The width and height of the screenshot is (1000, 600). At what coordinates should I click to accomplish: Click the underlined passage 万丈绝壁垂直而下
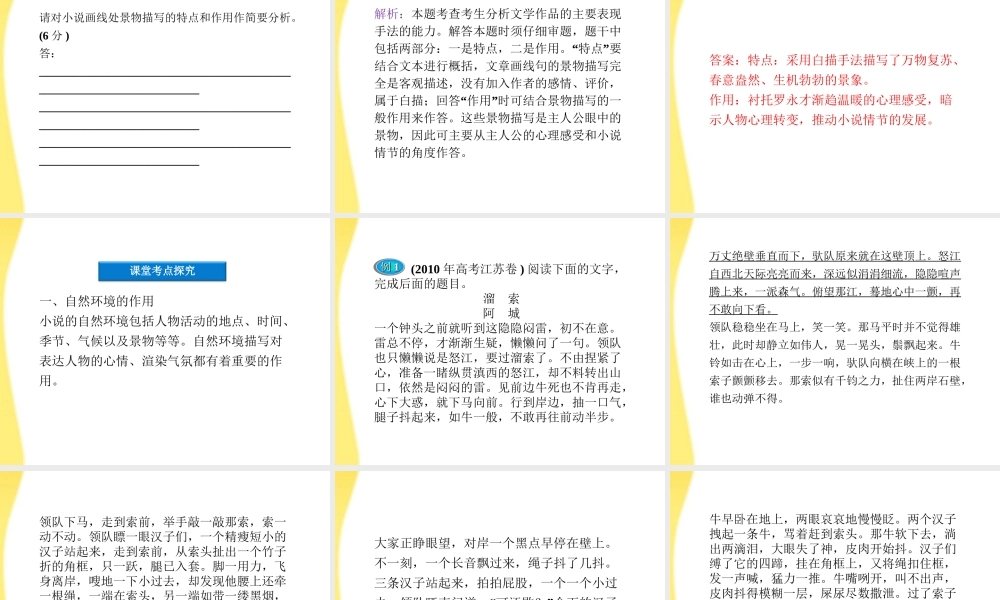click(x=835, y=282)
